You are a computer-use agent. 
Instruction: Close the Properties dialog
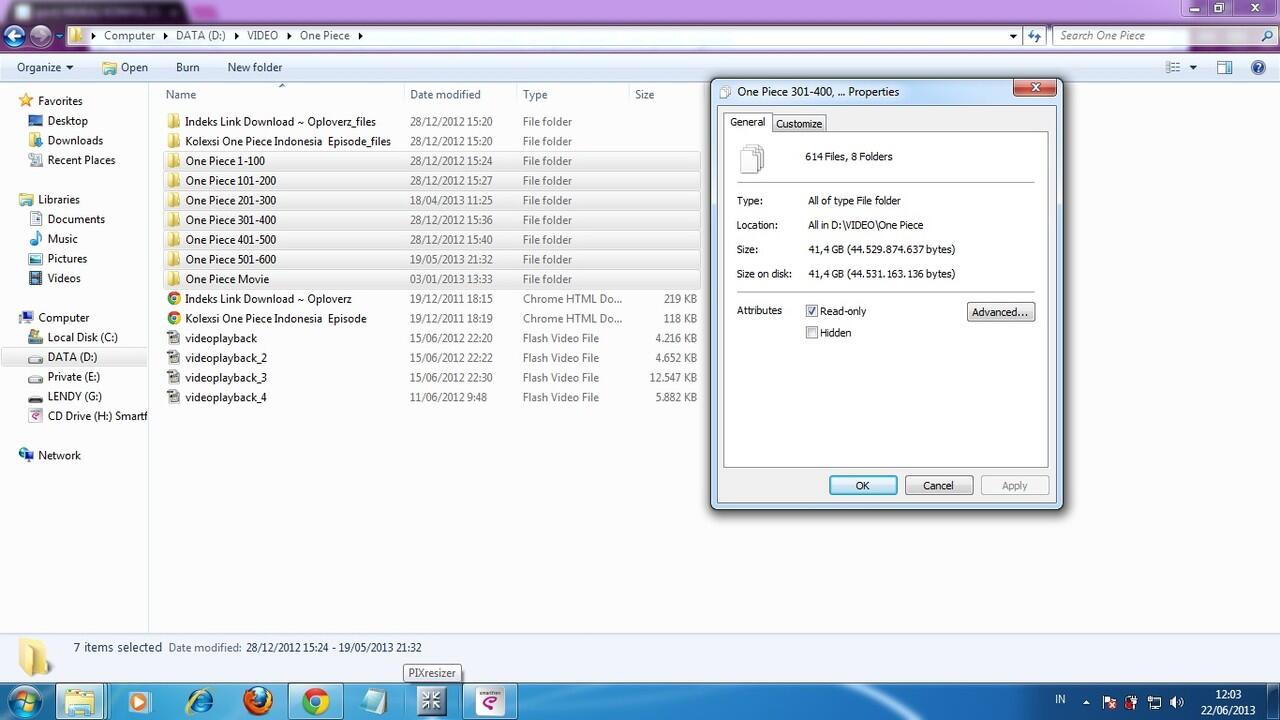coord(1035,88)
